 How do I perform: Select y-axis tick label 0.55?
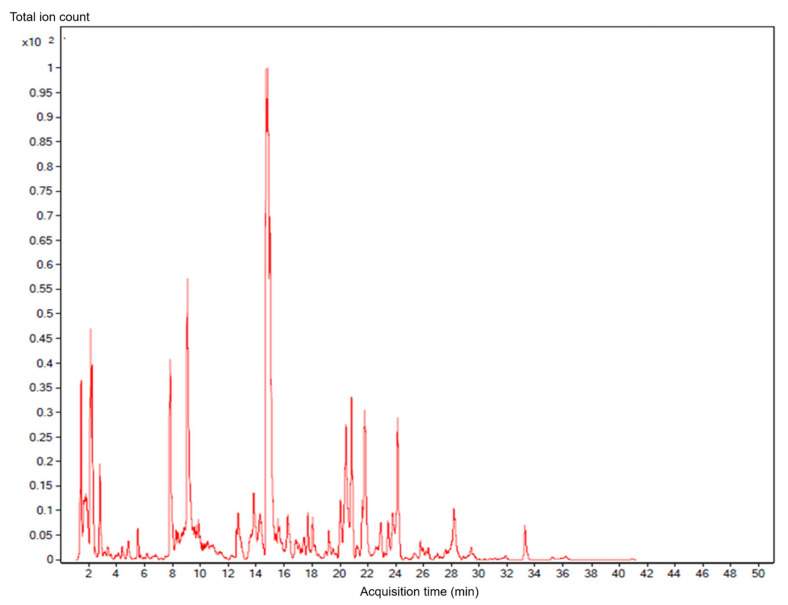[x=41, y=289]
